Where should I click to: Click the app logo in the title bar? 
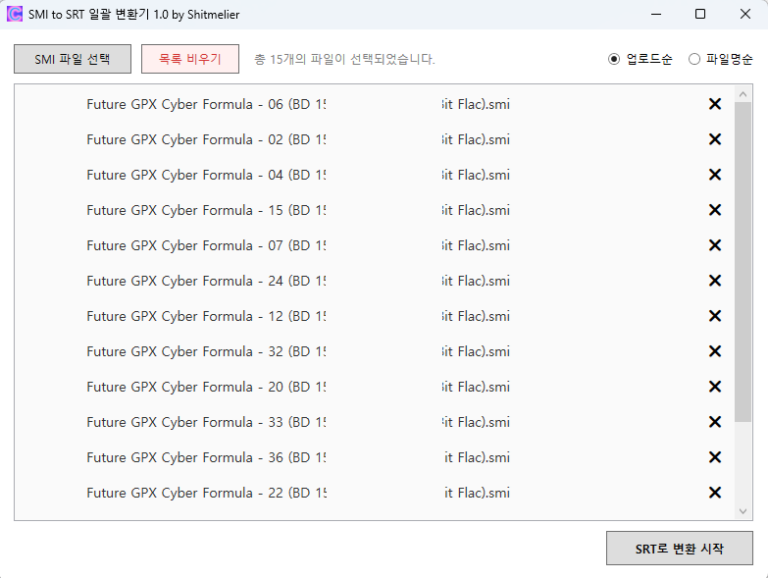coord(14,14)
